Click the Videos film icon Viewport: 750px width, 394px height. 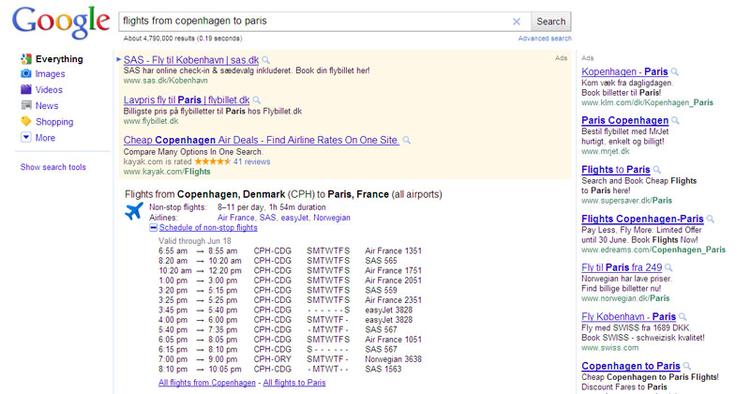(x=26, y=89)
